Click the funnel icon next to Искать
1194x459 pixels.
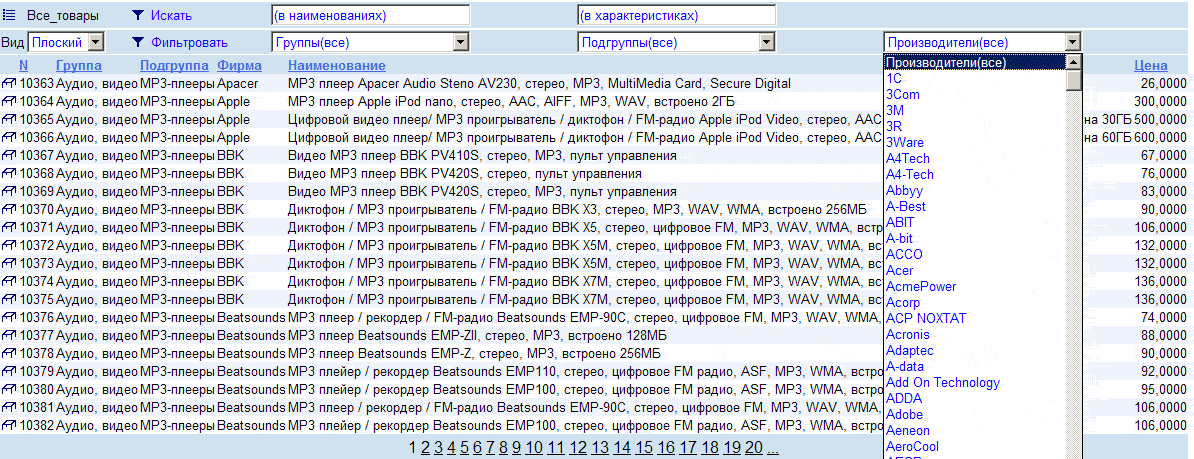click(138, 15)
